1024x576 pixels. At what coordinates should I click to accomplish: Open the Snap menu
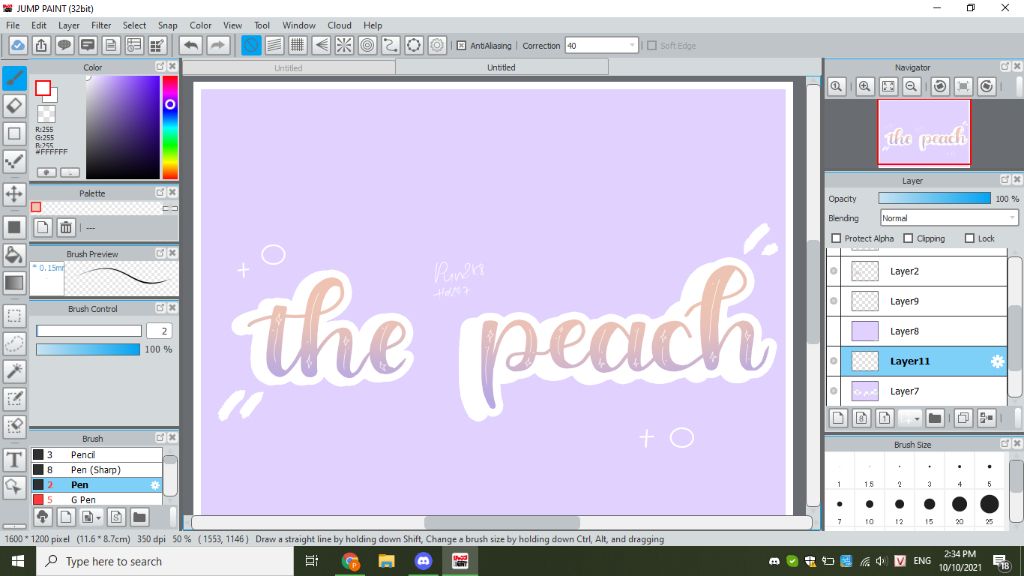tap(167, 25)
